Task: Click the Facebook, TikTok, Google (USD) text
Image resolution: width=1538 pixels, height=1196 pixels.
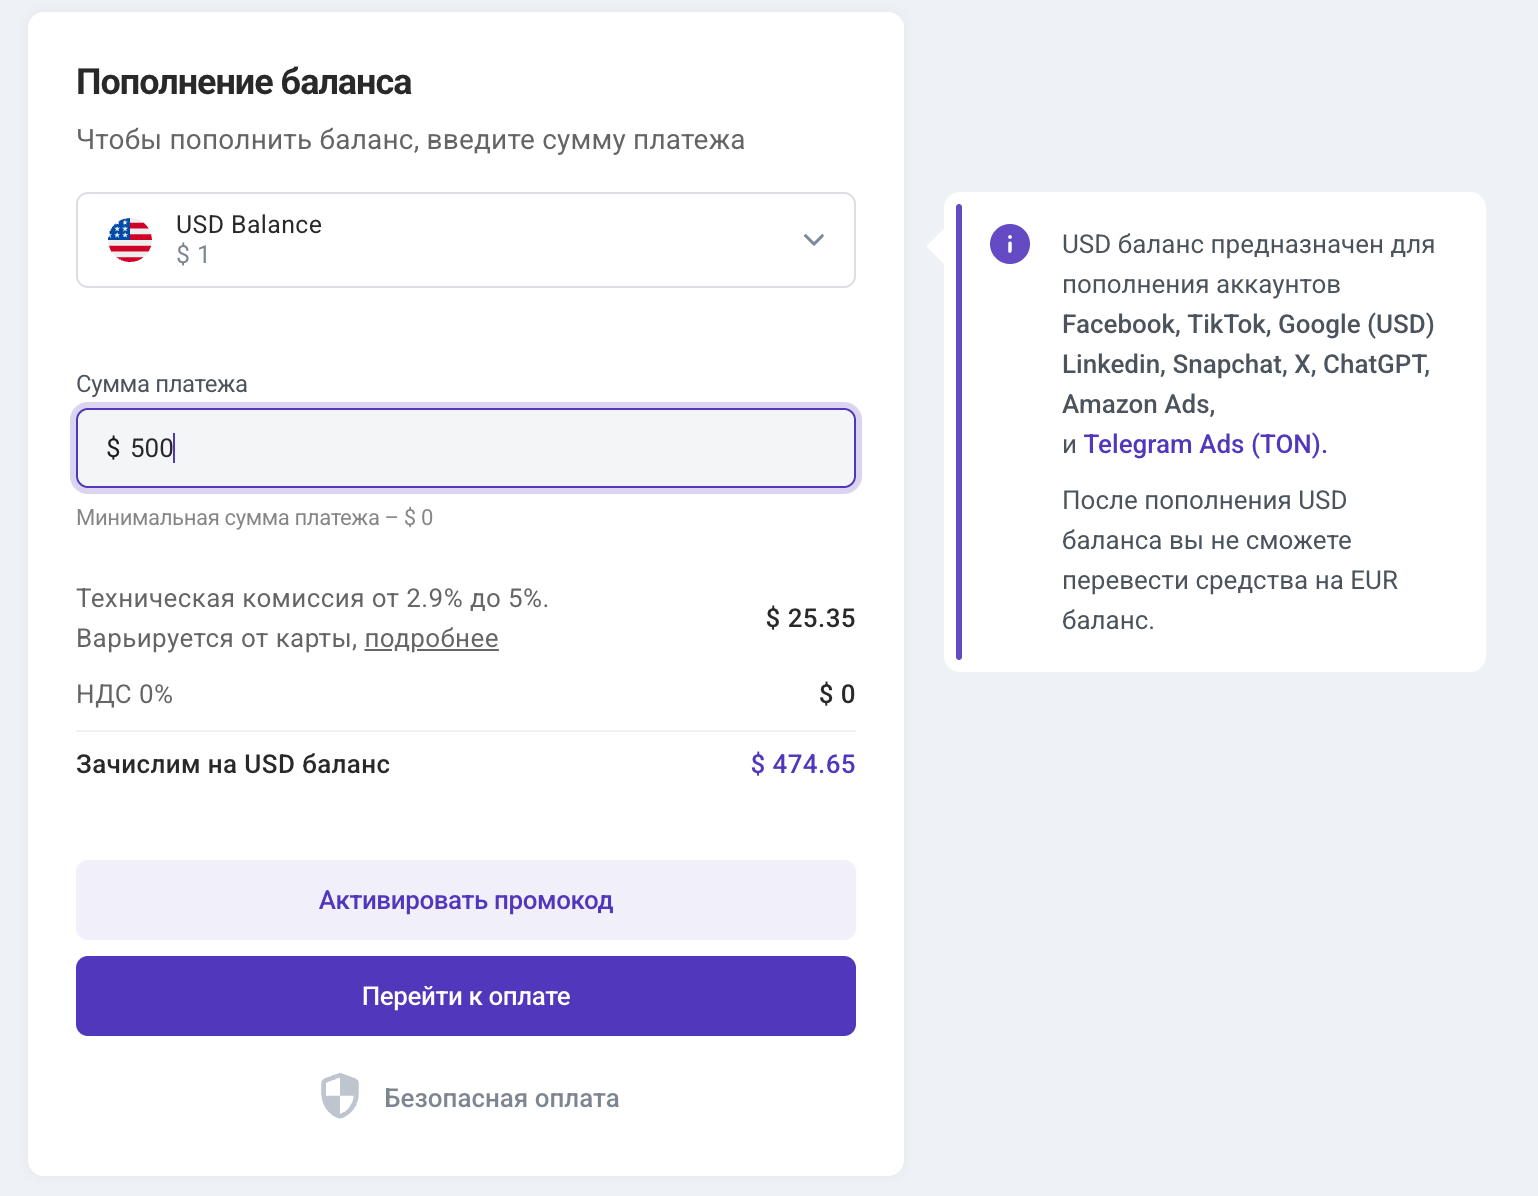Action: pyautogui.click(x=1248, y=324)
